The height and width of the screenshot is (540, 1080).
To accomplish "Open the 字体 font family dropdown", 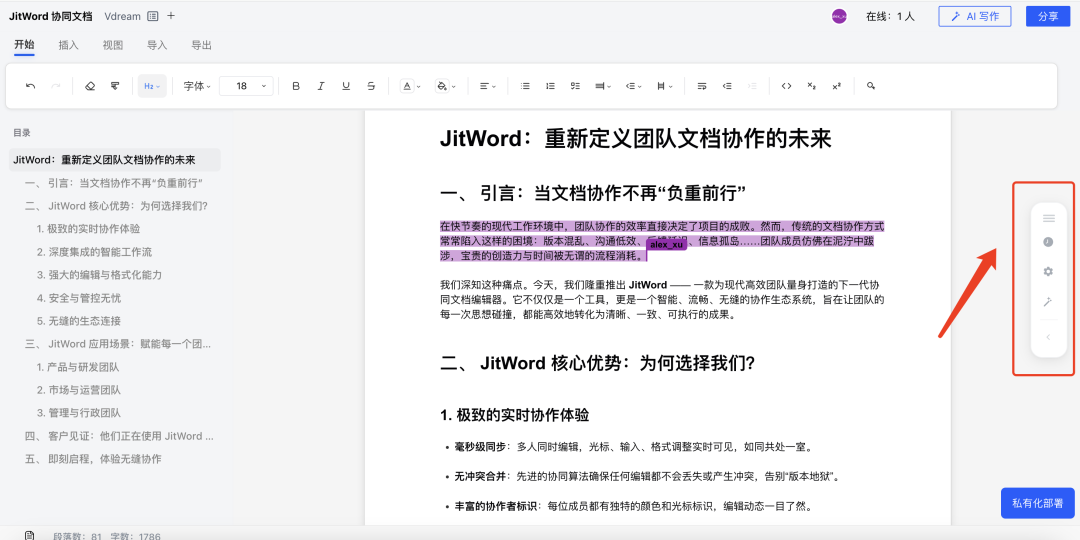I will [x=197, y=86].
